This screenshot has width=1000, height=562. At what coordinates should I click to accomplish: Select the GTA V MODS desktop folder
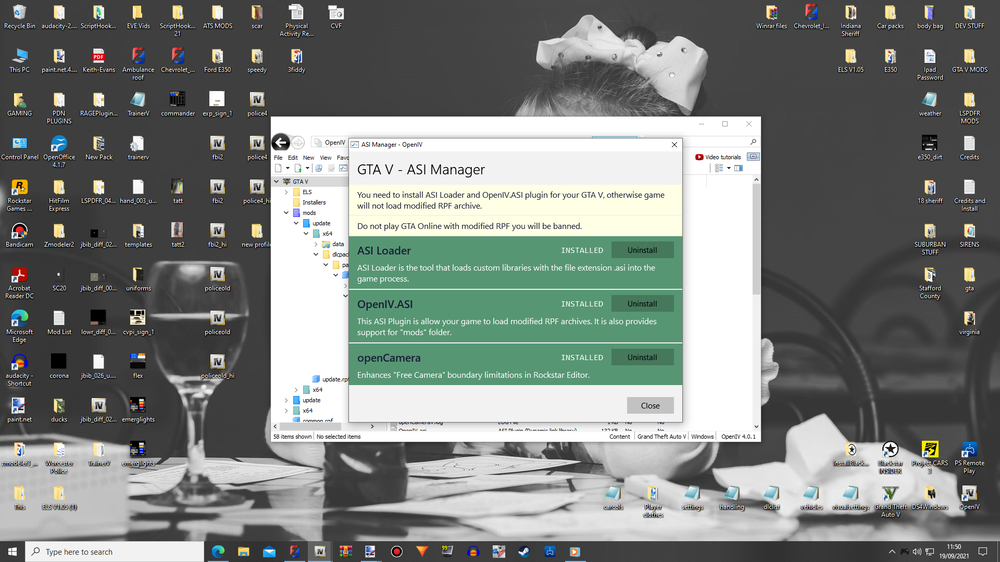(x=969, y=61)
